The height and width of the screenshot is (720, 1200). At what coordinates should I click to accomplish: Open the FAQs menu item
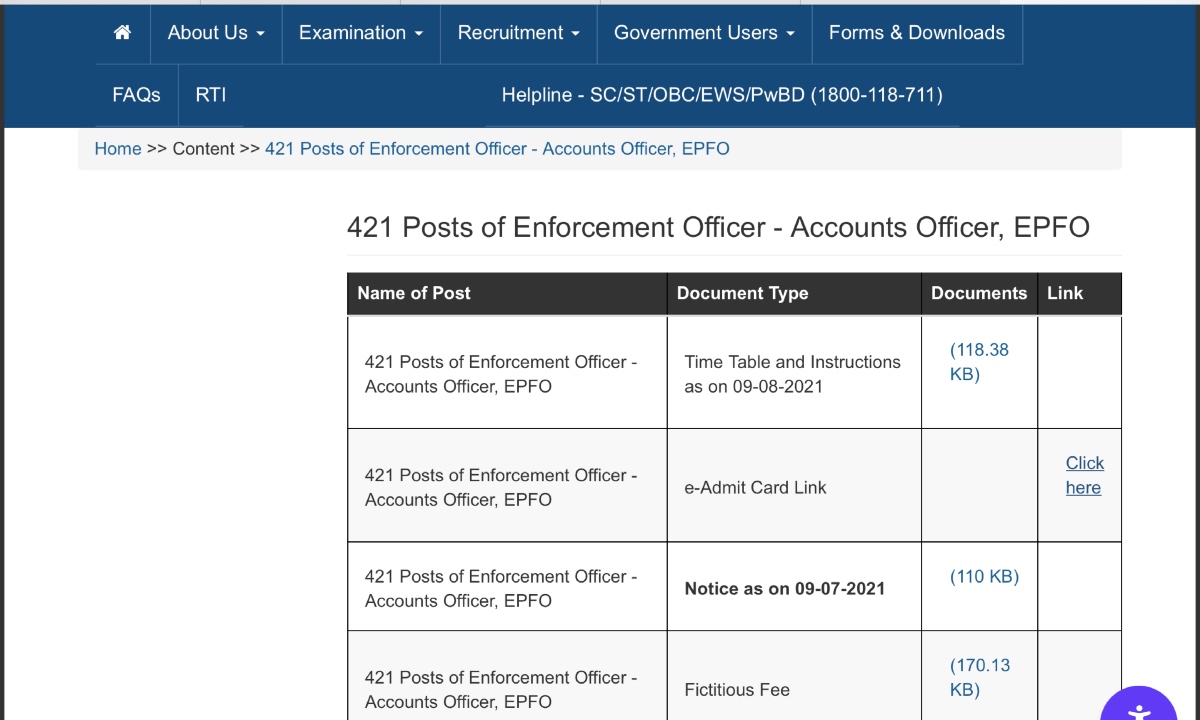(136, 95)
